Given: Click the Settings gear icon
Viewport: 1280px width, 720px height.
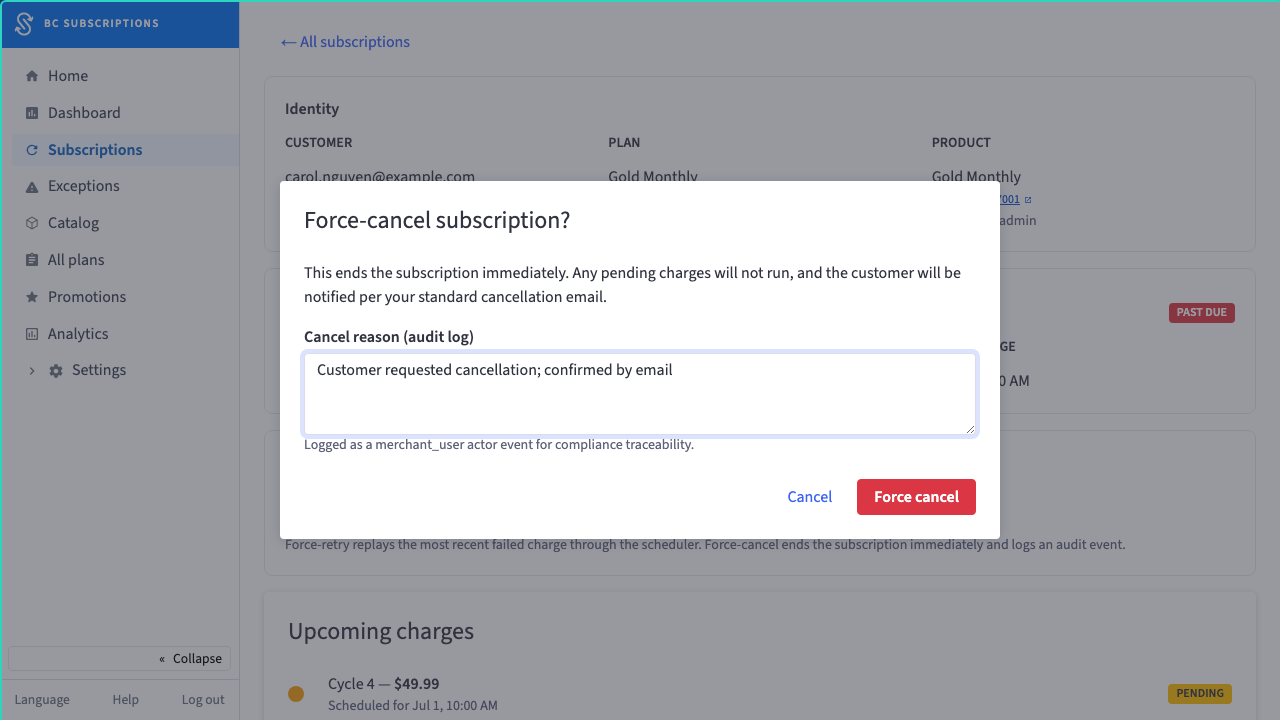Looking at the screenshot, I should [56, 371].
